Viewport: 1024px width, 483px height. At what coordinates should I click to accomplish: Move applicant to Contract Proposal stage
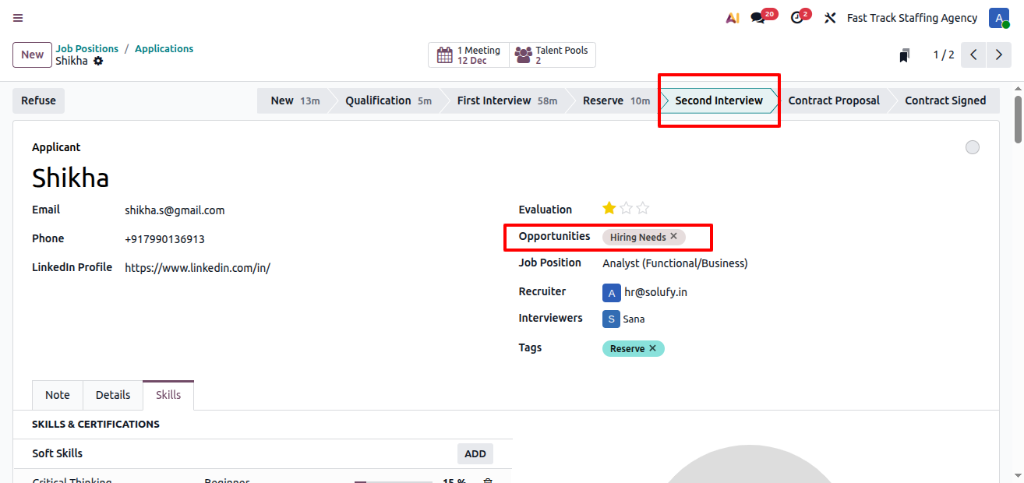pyautogui.click(x=833, y=100)
